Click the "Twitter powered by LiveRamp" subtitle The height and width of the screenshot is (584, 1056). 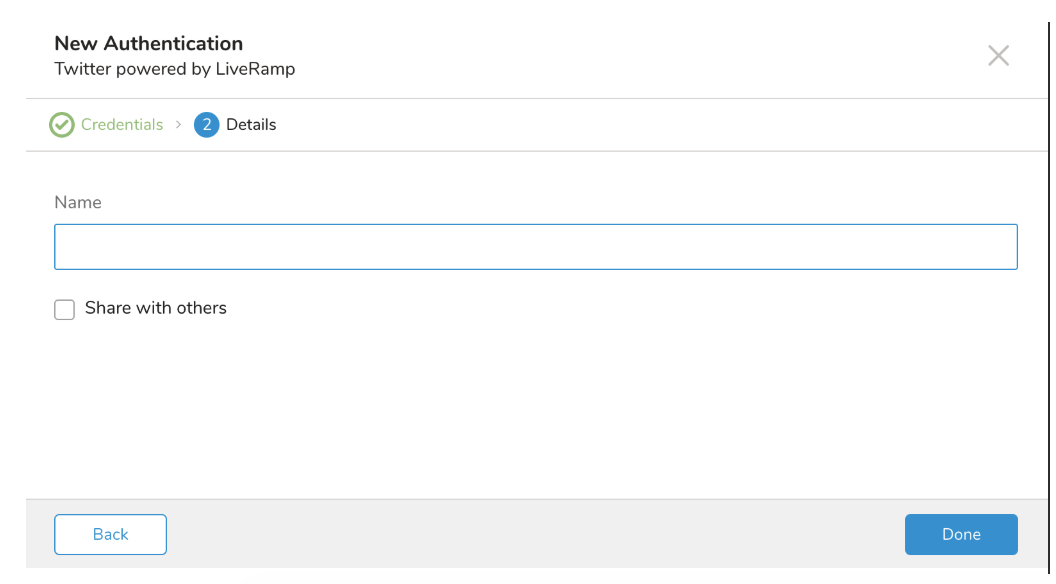point(174,69)
